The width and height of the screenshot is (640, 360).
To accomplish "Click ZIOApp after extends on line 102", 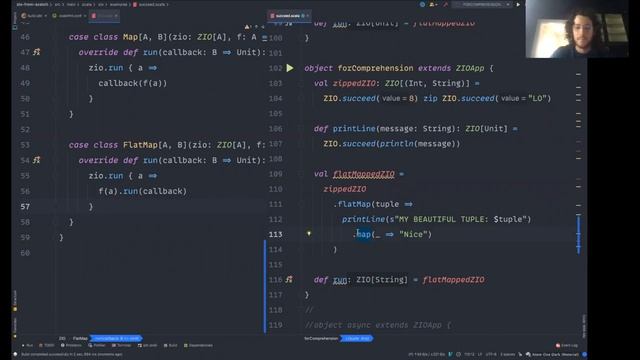I will (x=470, y=68).
